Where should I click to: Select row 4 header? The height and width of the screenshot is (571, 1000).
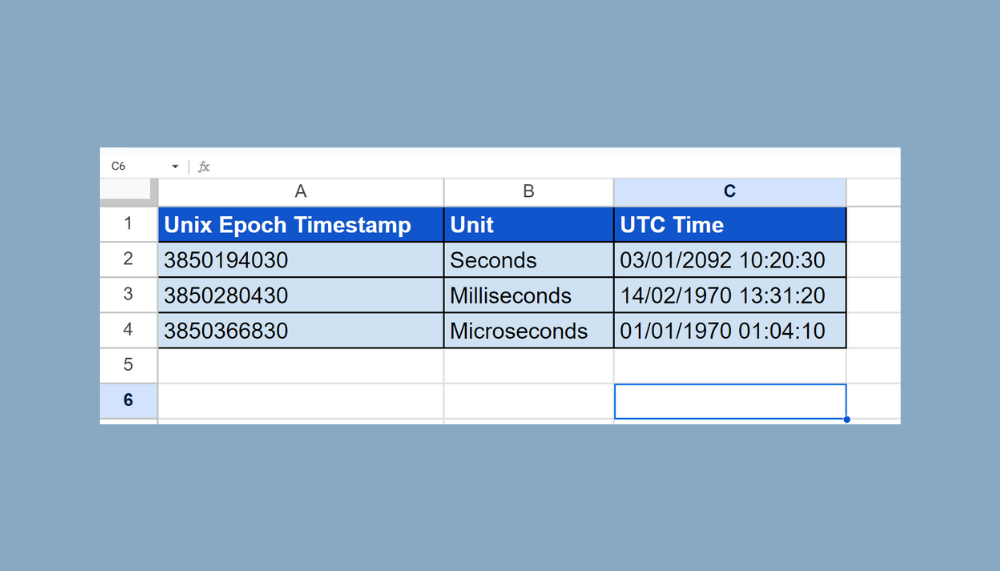coord(128,330)
